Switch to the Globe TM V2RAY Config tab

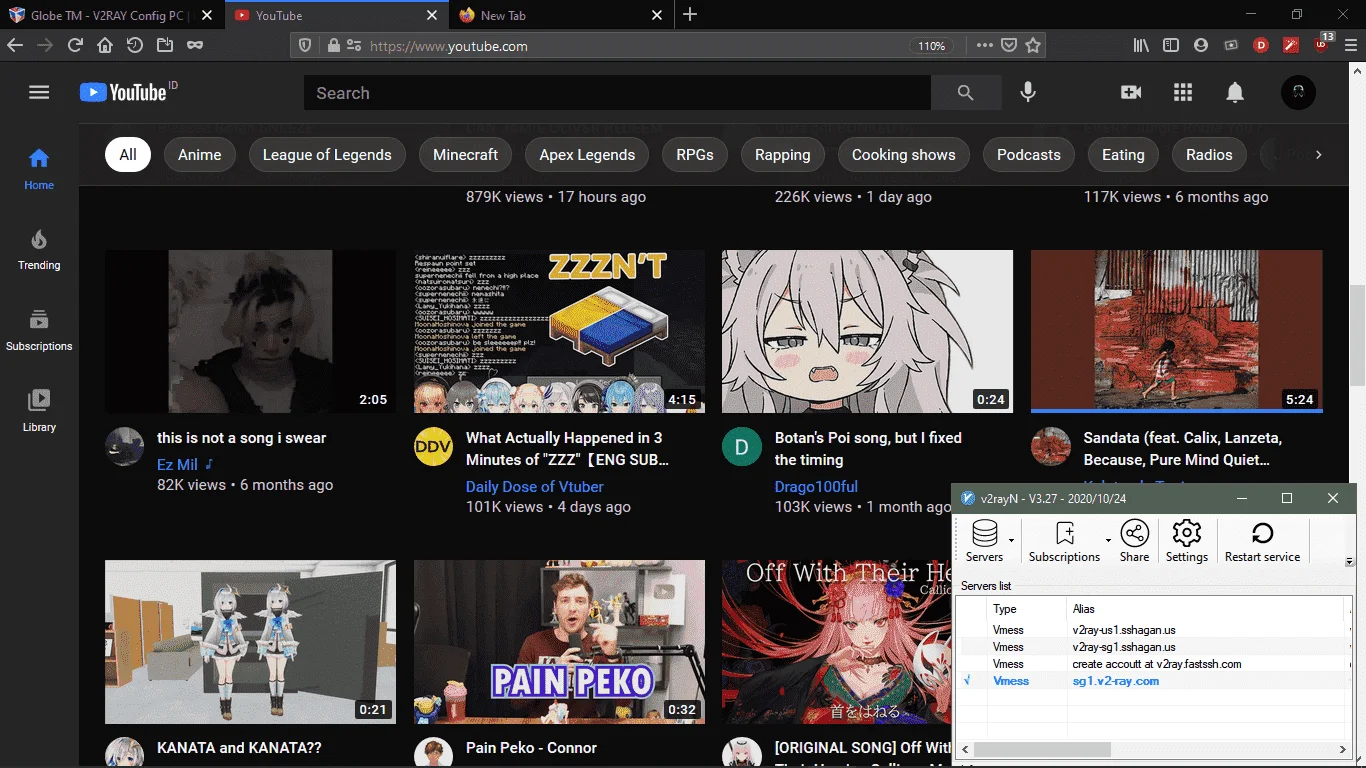(x=110, y=15)
